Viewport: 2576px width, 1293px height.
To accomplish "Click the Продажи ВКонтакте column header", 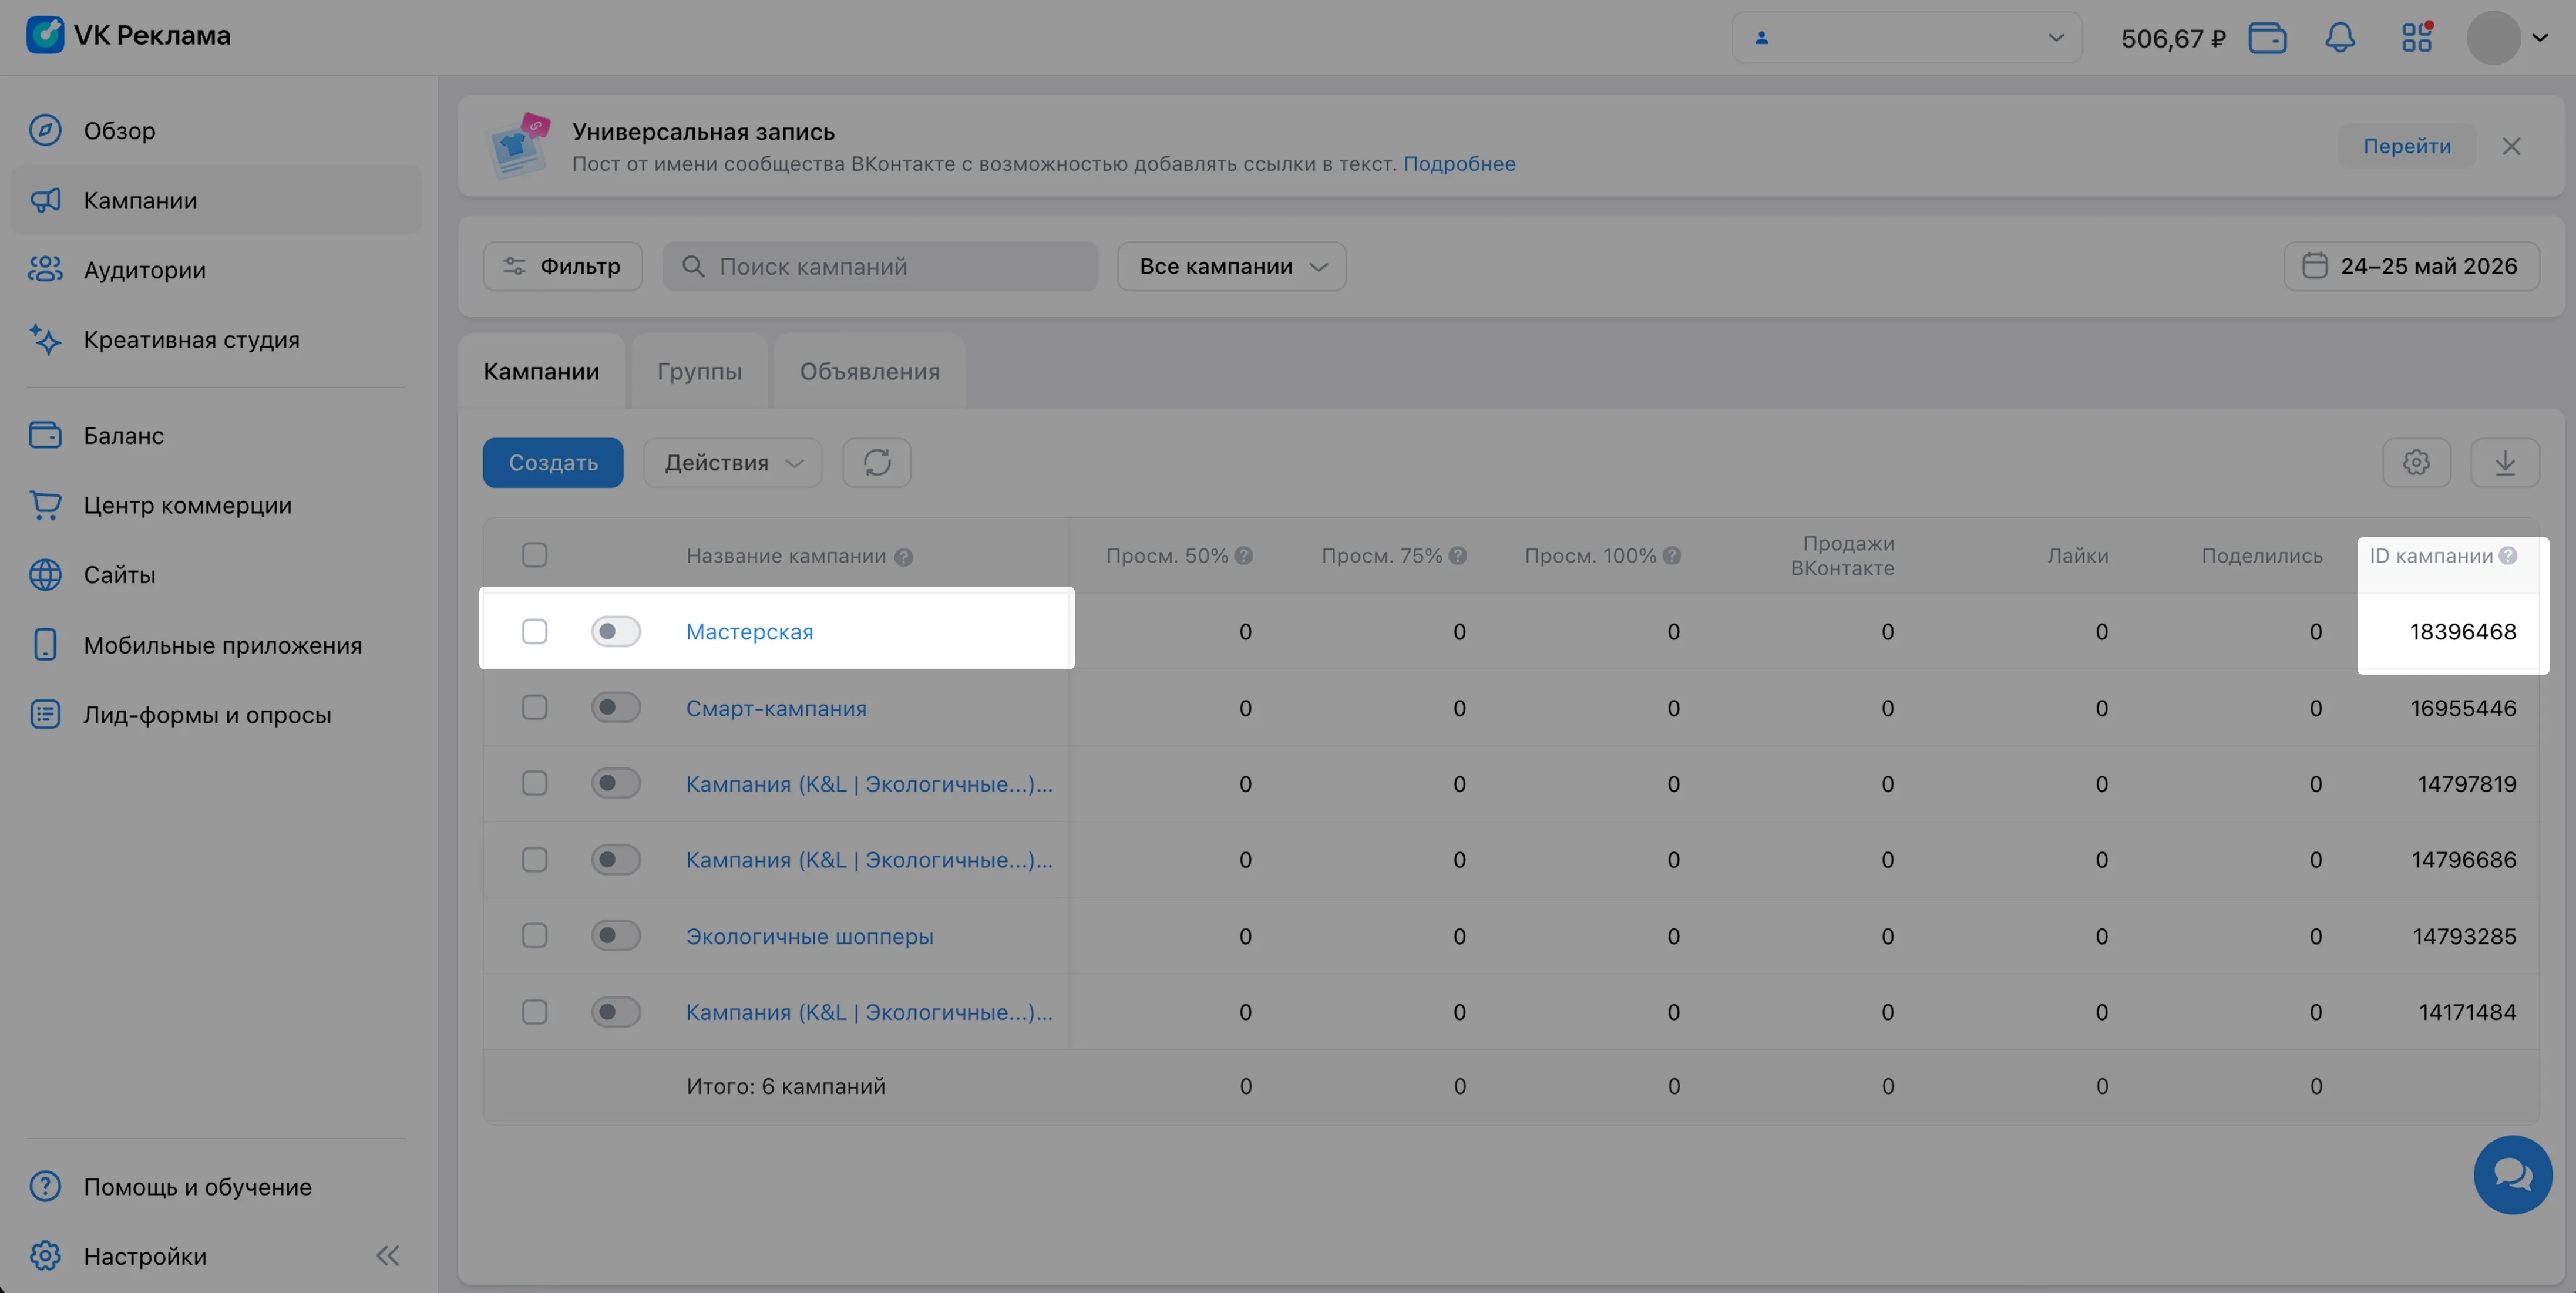I will tap(1842, 556).
